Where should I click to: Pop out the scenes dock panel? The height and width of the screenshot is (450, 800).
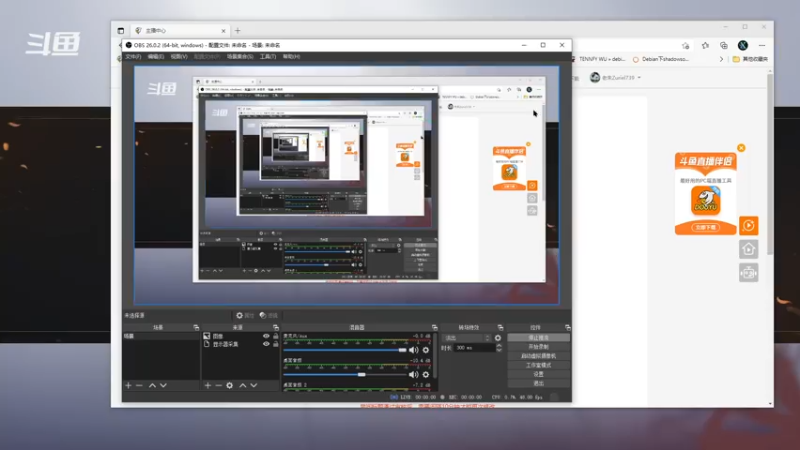(x=196, y=328)
